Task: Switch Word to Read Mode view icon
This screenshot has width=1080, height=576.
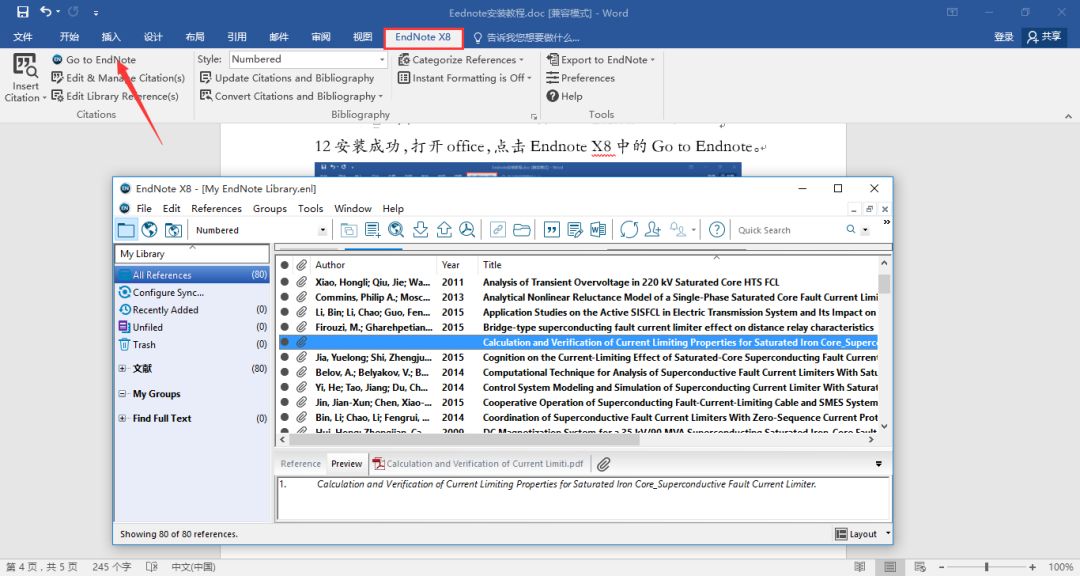Action: (x=860, y=566)
